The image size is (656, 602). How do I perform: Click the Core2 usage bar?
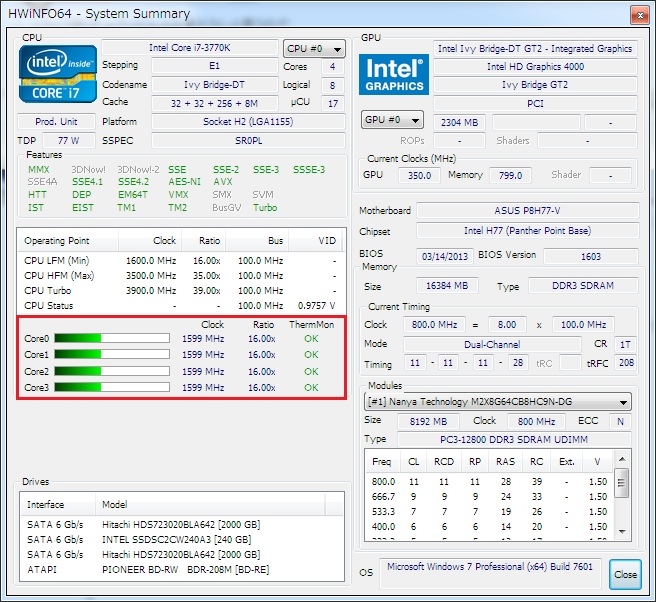point(112,371)
